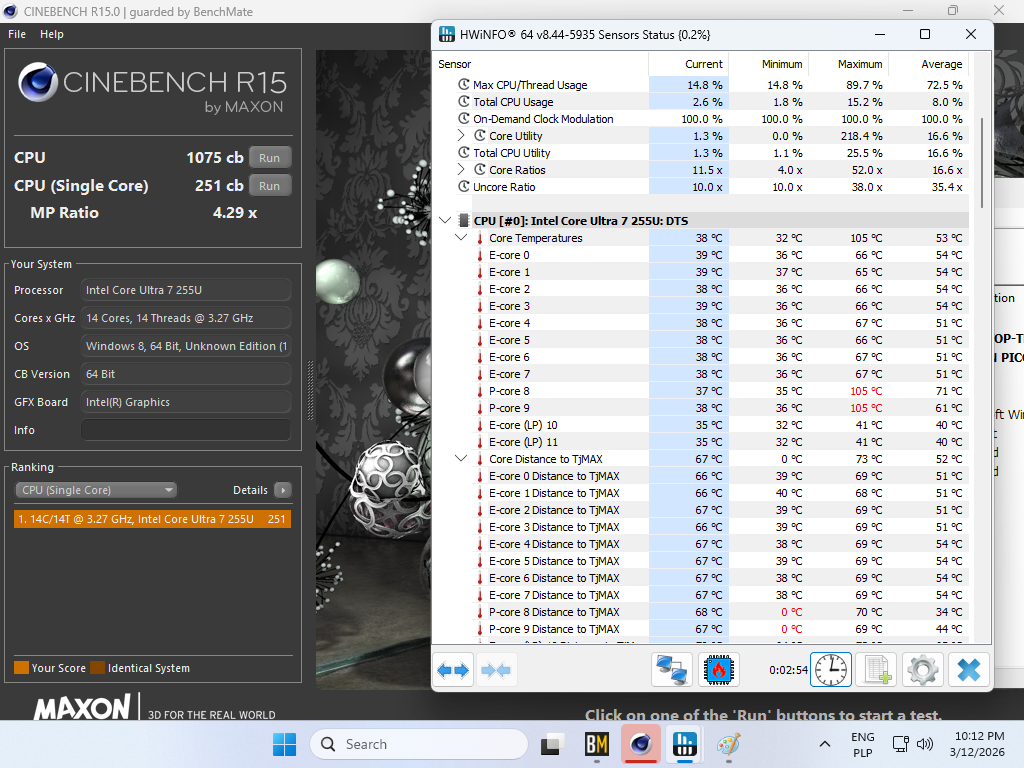Collapse the CPU [#0] Intel Core Ultra 7 255U section
1024x768 pixels.
pos(445,220)
